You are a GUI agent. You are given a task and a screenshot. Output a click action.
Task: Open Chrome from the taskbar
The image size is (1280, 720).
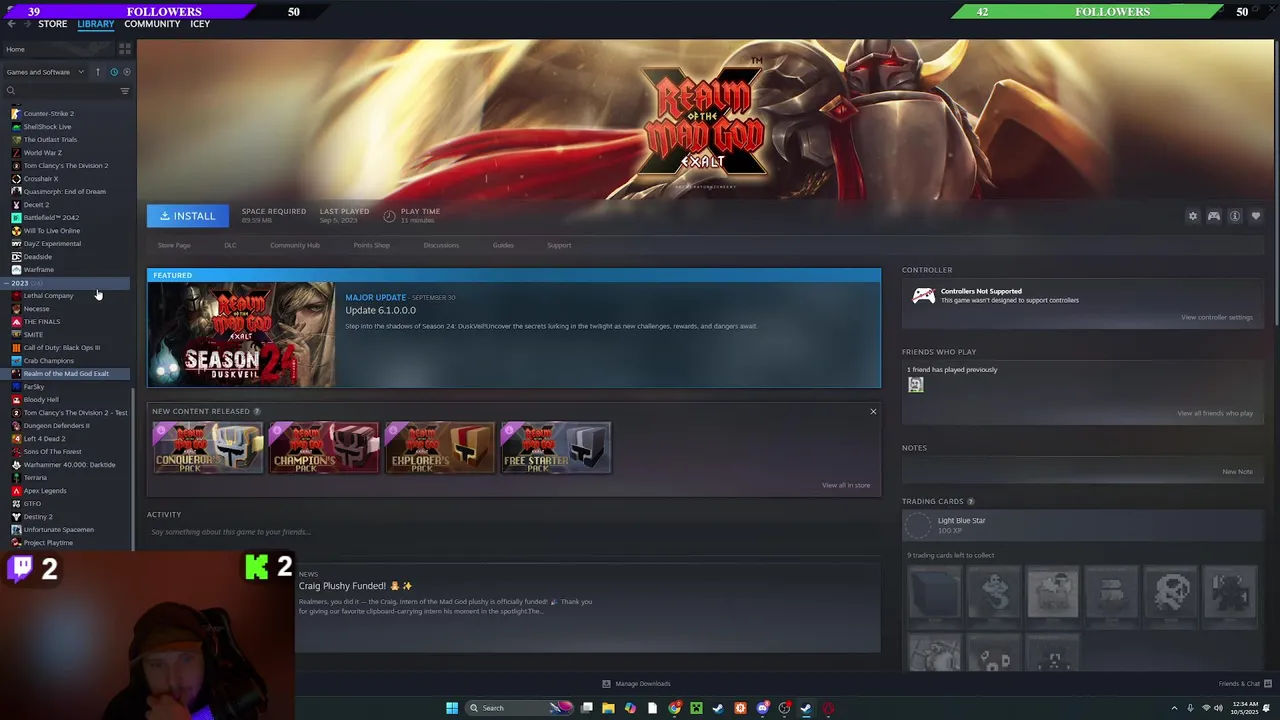675,708
